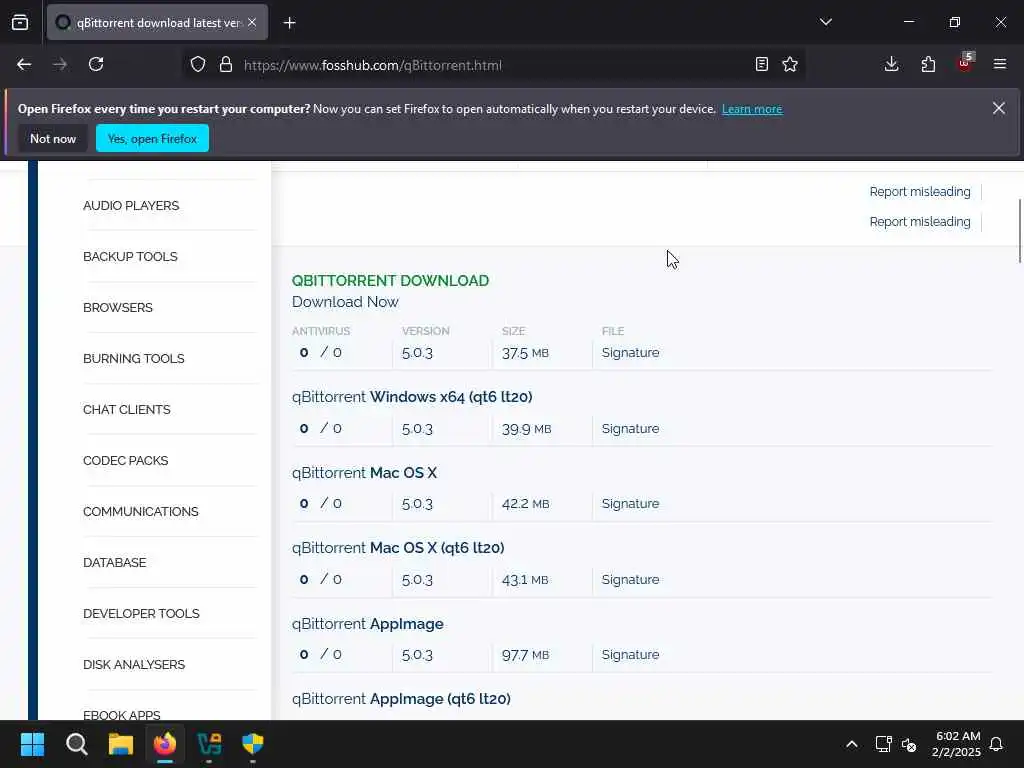Open Signature for 43.1 MB file
The height and width of the screenshot is (768, 1024).
630,579
